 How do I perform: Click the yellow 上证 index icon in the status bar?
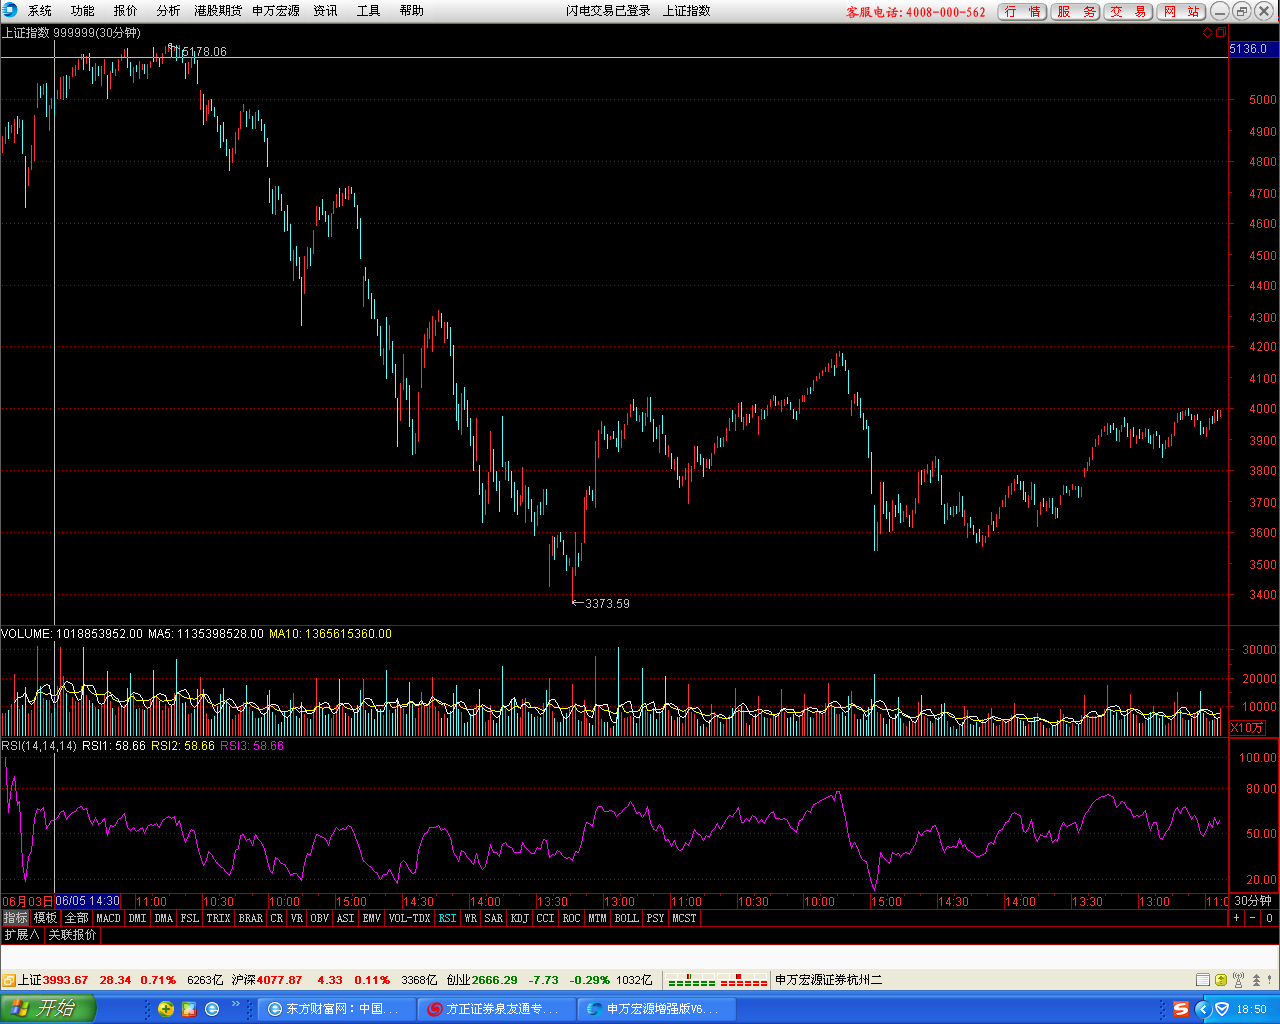click(8, 981)
